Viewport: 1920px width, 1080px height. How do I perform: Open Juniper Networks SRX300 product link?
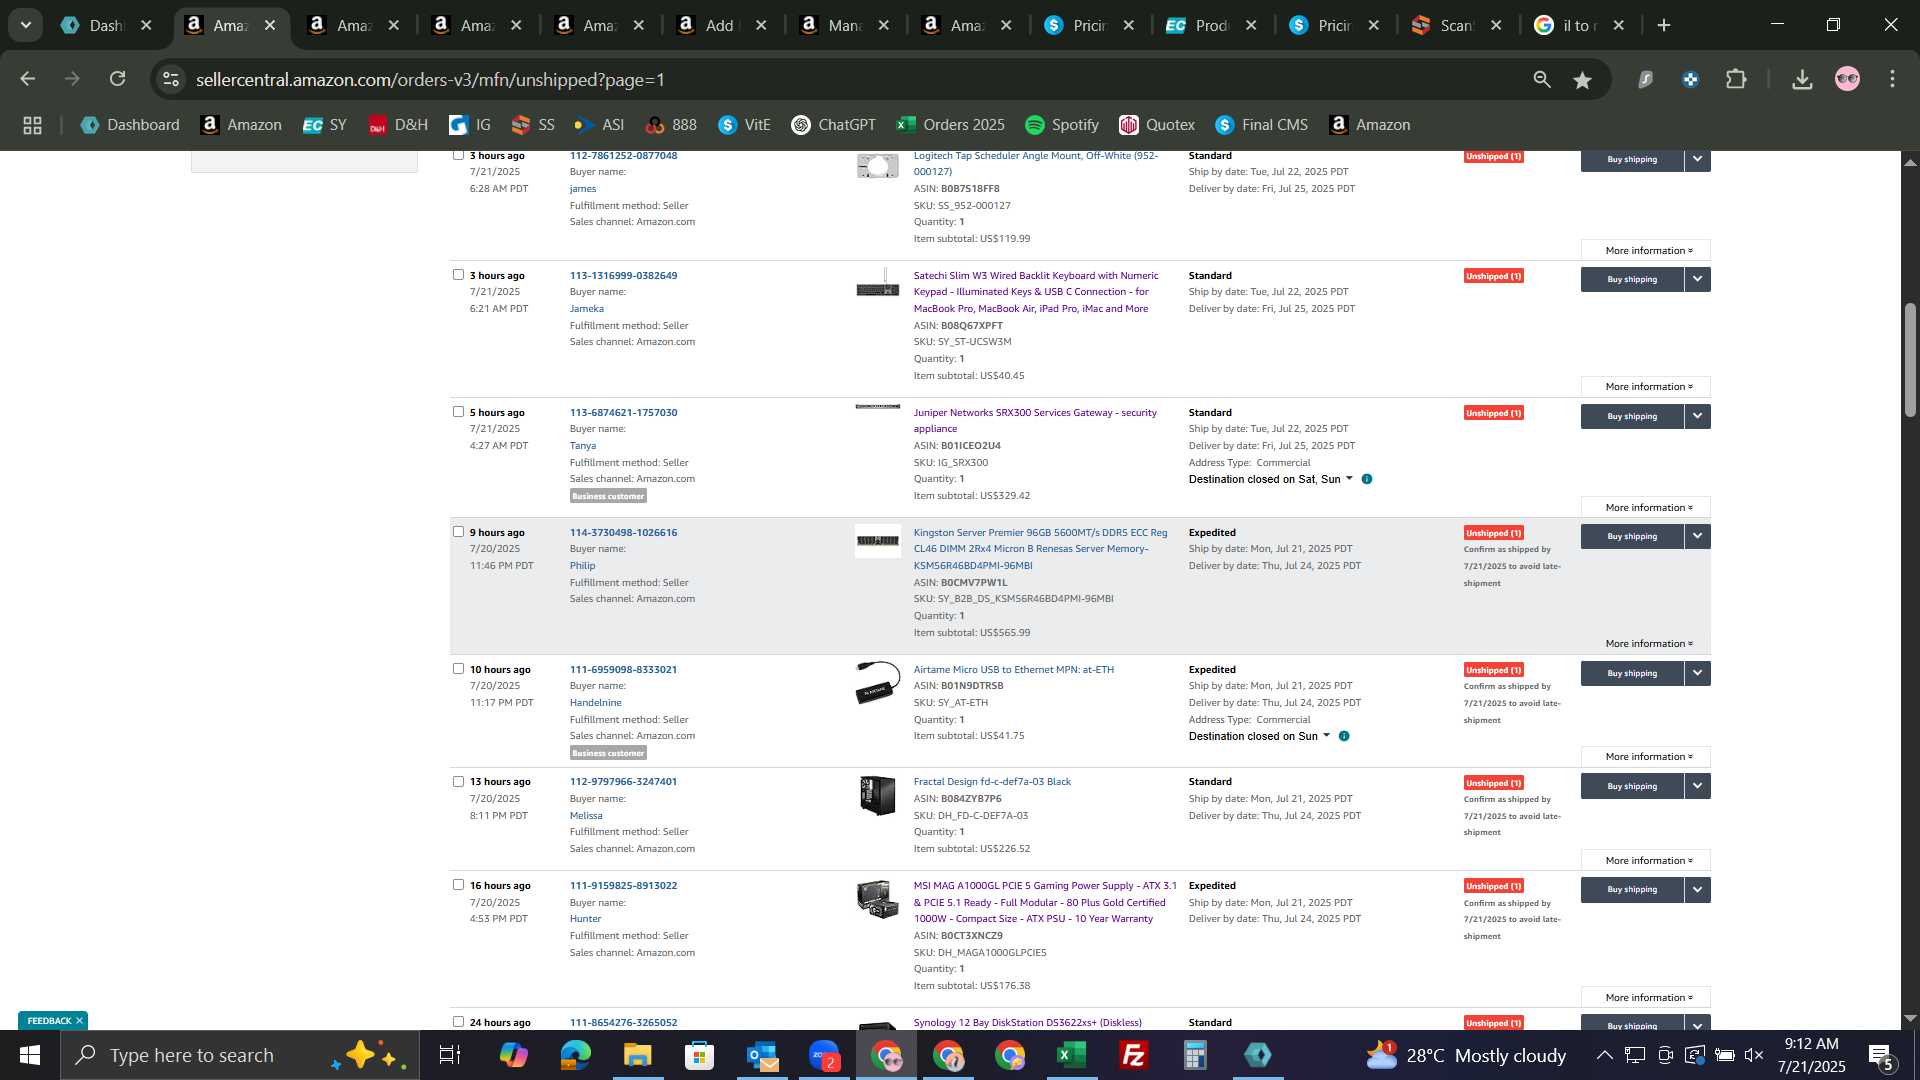(x=1035, y=420)
